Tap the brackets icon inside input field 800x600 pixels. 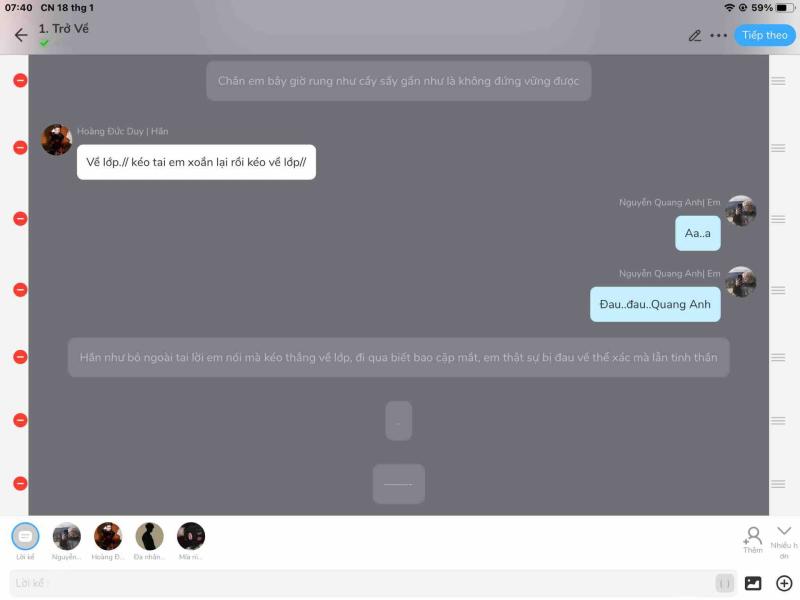(x=724, y=583)
